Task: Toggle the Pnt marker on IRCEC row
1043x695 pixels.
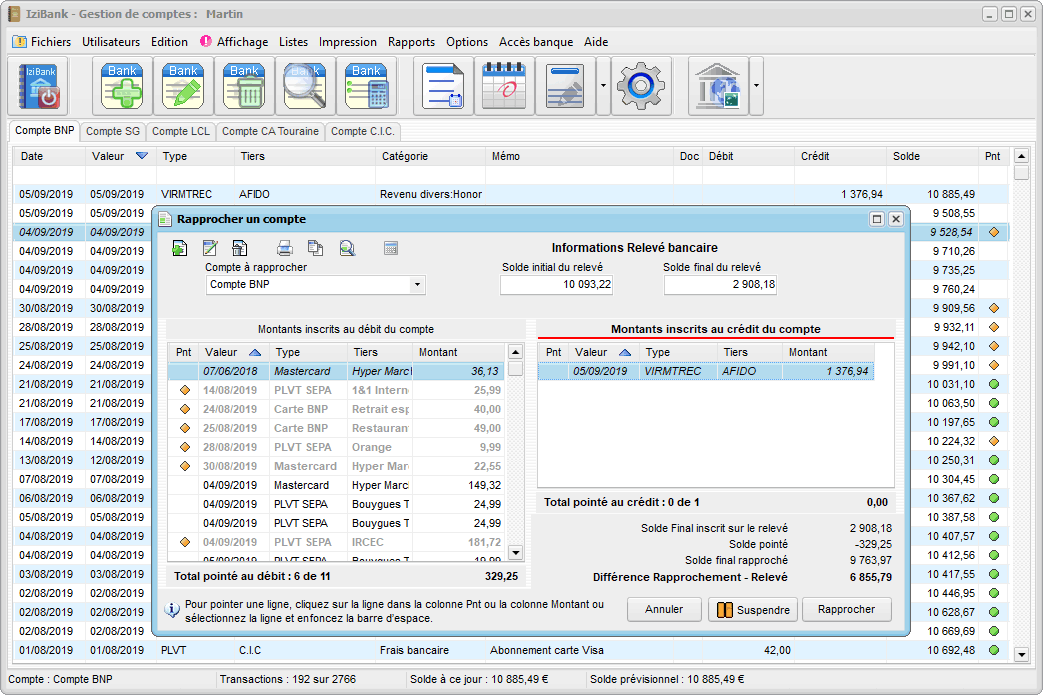Action: [184, 542]
